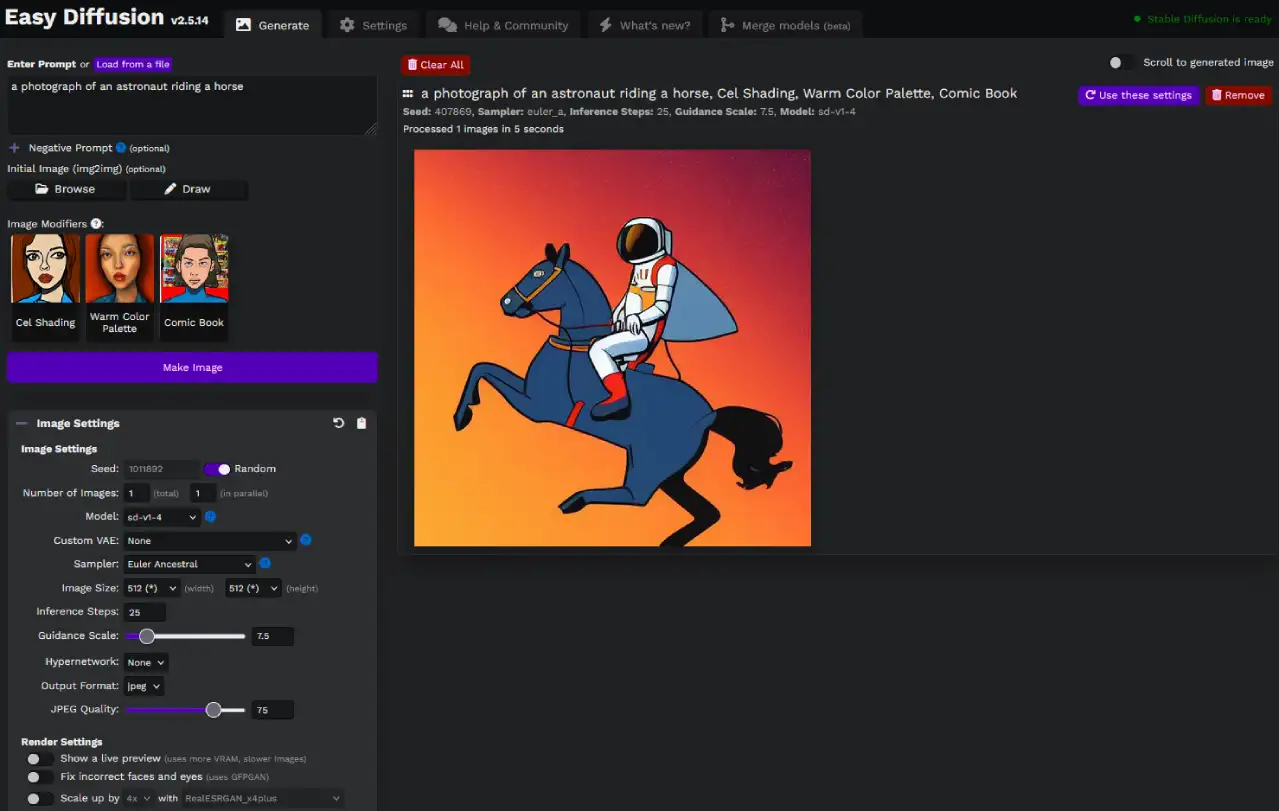Click the Image Modifiers question mark icon
This screenshot has width=1279, height=811.
coord(96,224)
